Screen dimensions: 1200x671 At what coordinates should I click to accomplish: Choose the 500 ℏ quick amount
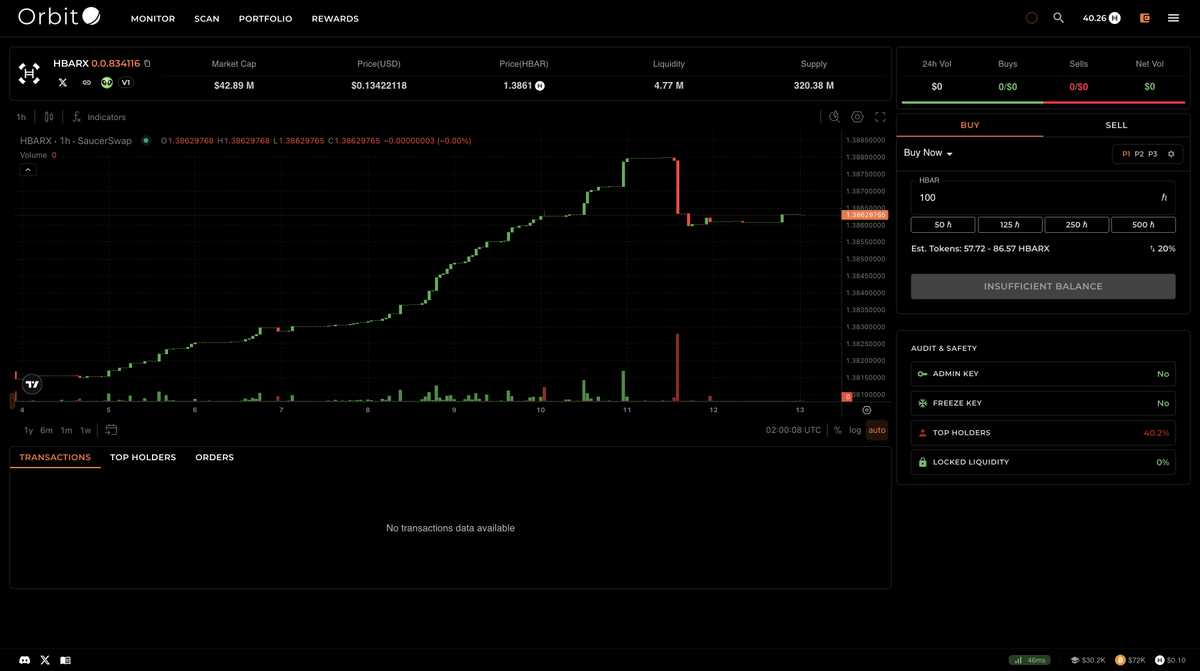pyautogui.click(x=1143, y=225)
